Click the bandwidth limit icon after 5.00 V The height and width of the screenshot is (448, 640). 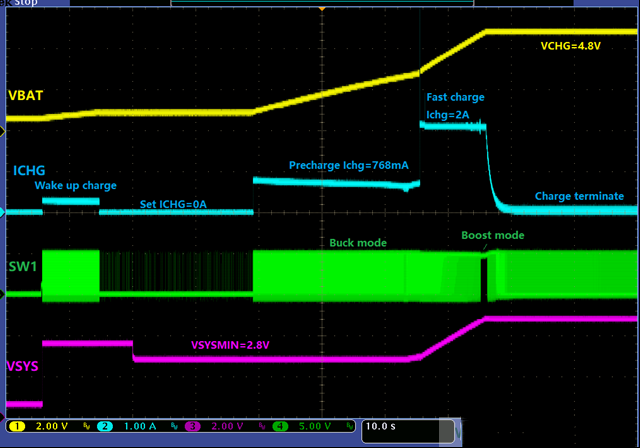coord(350,426)
